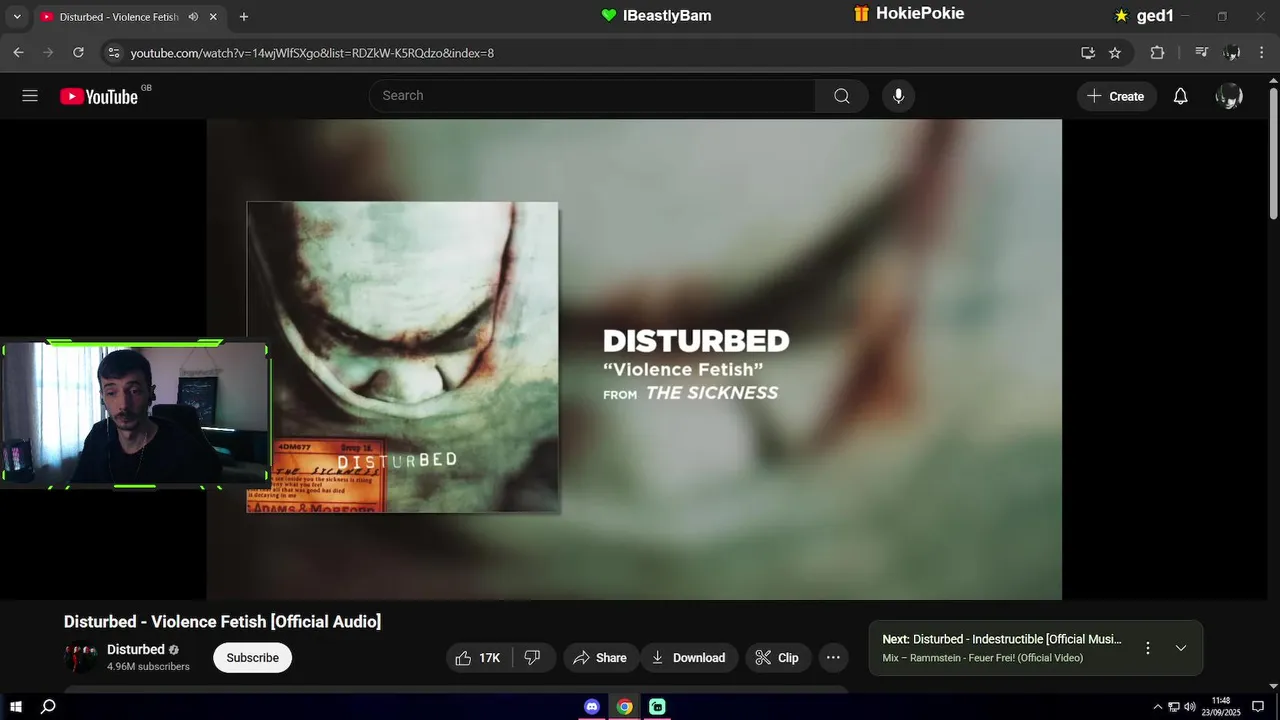Create a Clip of the video
The height and width of the screenshot is (720, 1280).
pos(777,658)
